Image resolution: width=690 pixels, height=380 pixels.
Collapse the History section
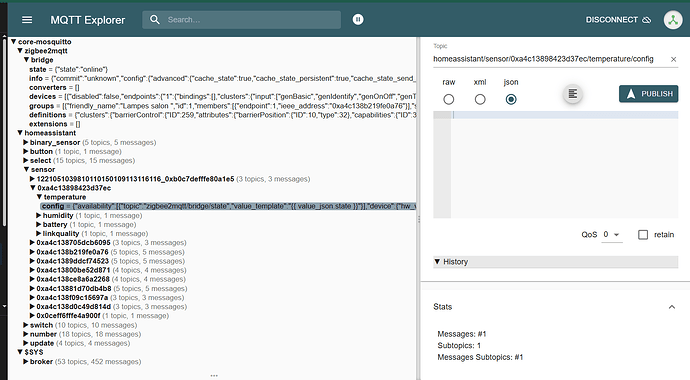tap(555, 262)
